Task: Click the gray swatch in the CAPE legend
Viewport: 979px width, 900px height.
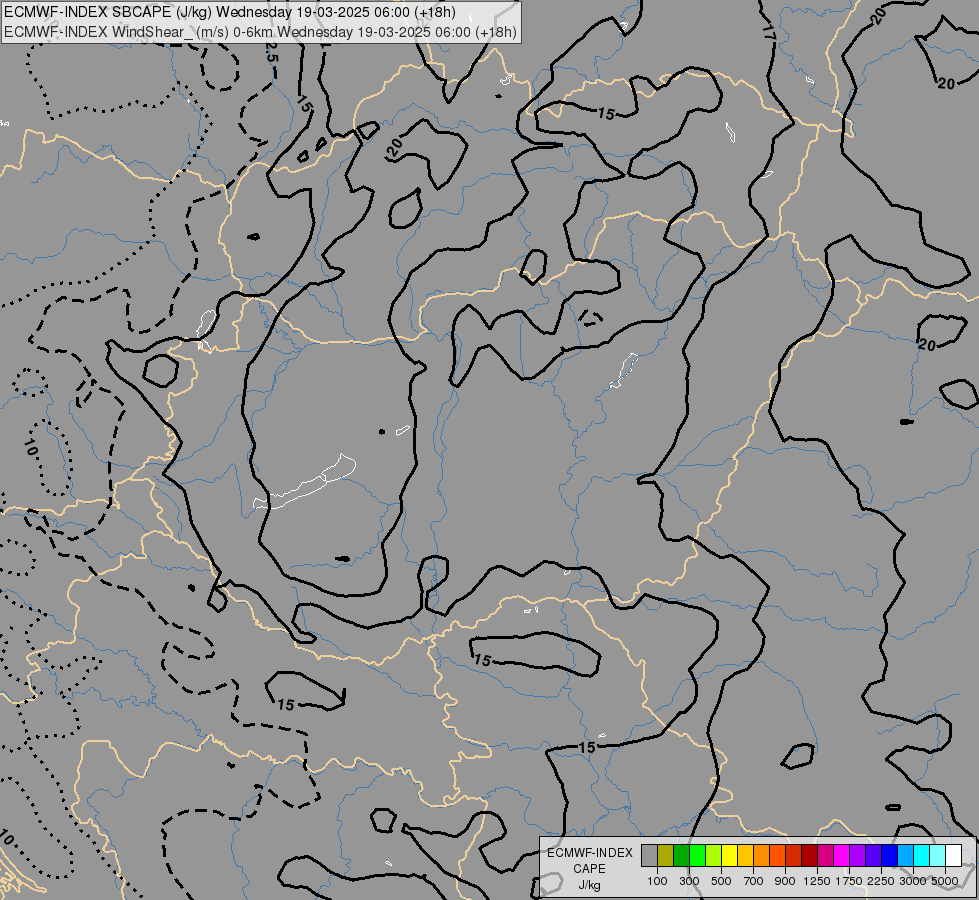Action: (649, 856)
